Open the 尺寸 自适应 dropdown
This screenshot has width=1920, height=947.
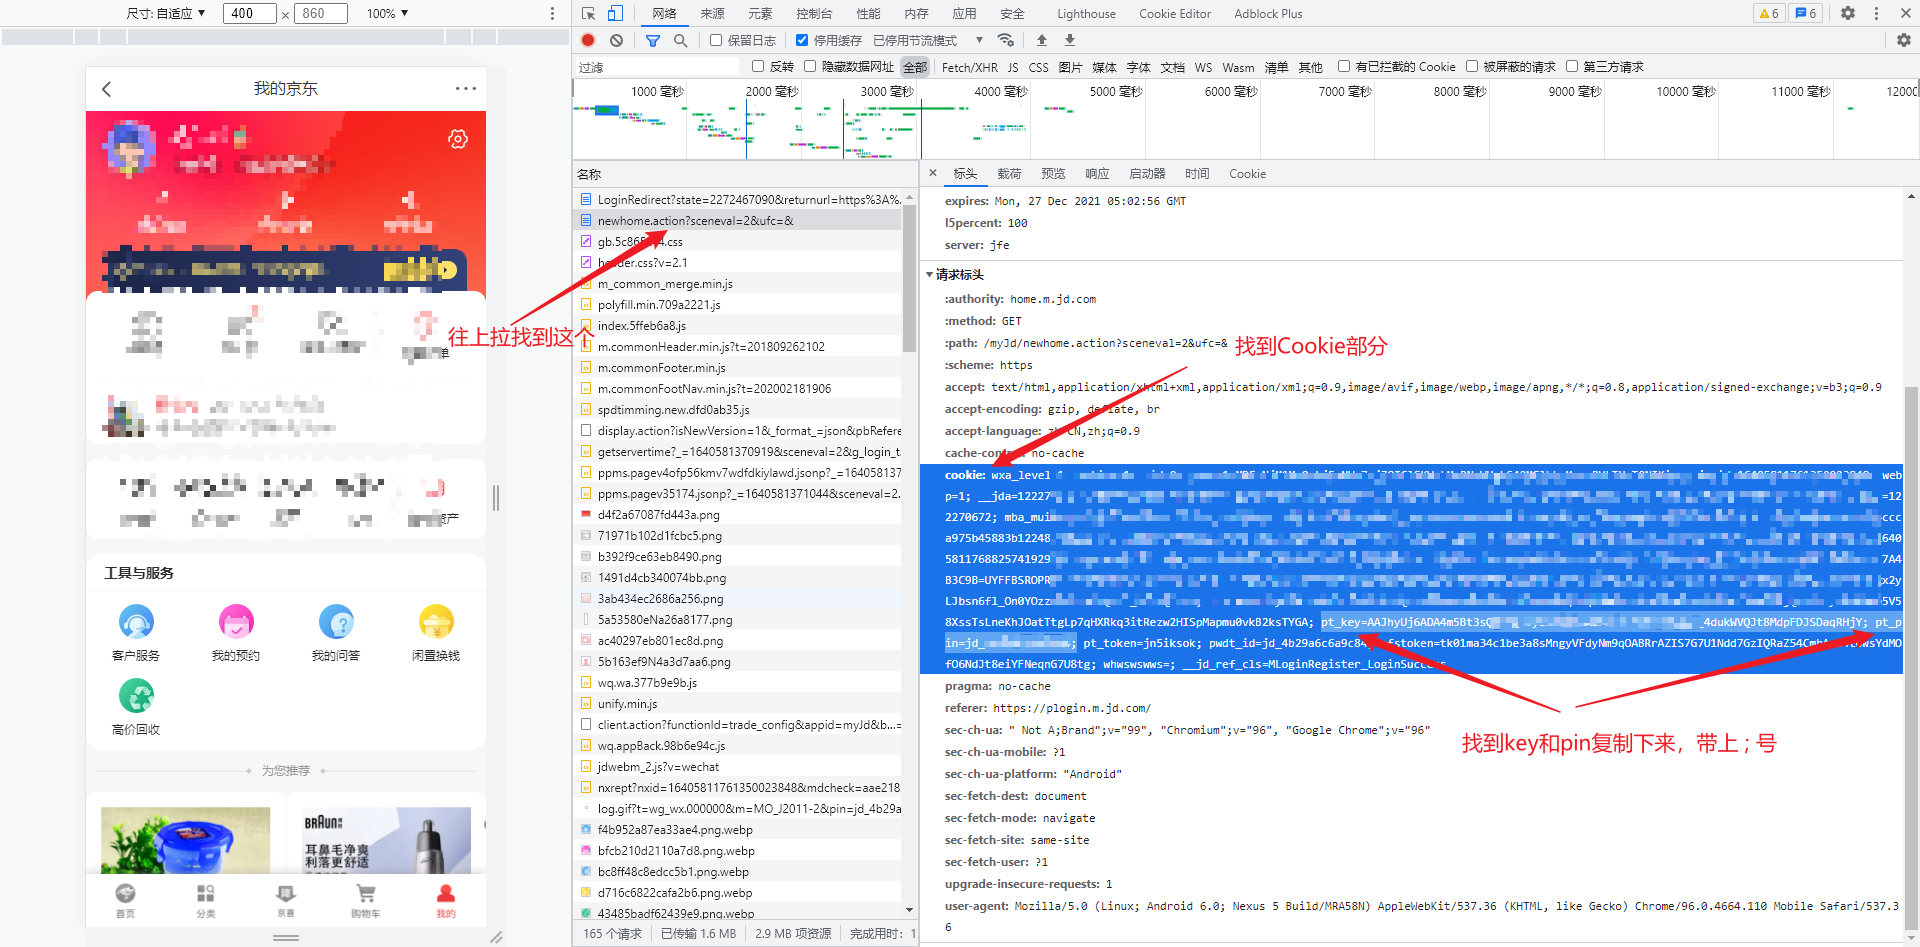(166, 13)
